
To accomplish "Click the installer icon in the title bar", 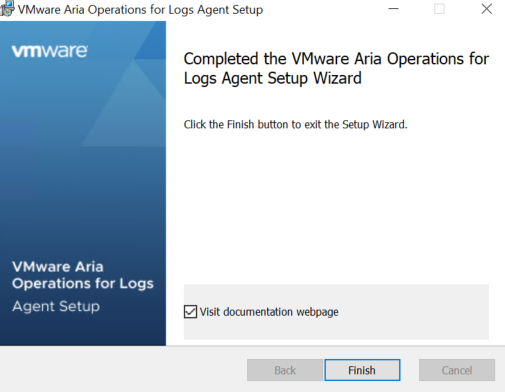I will point(7,9).
